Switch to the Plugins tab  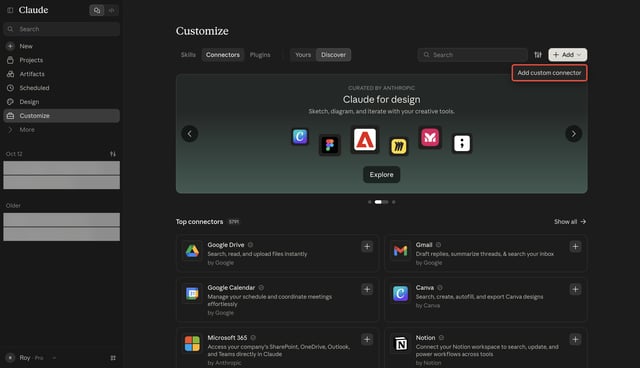[260, 55]
